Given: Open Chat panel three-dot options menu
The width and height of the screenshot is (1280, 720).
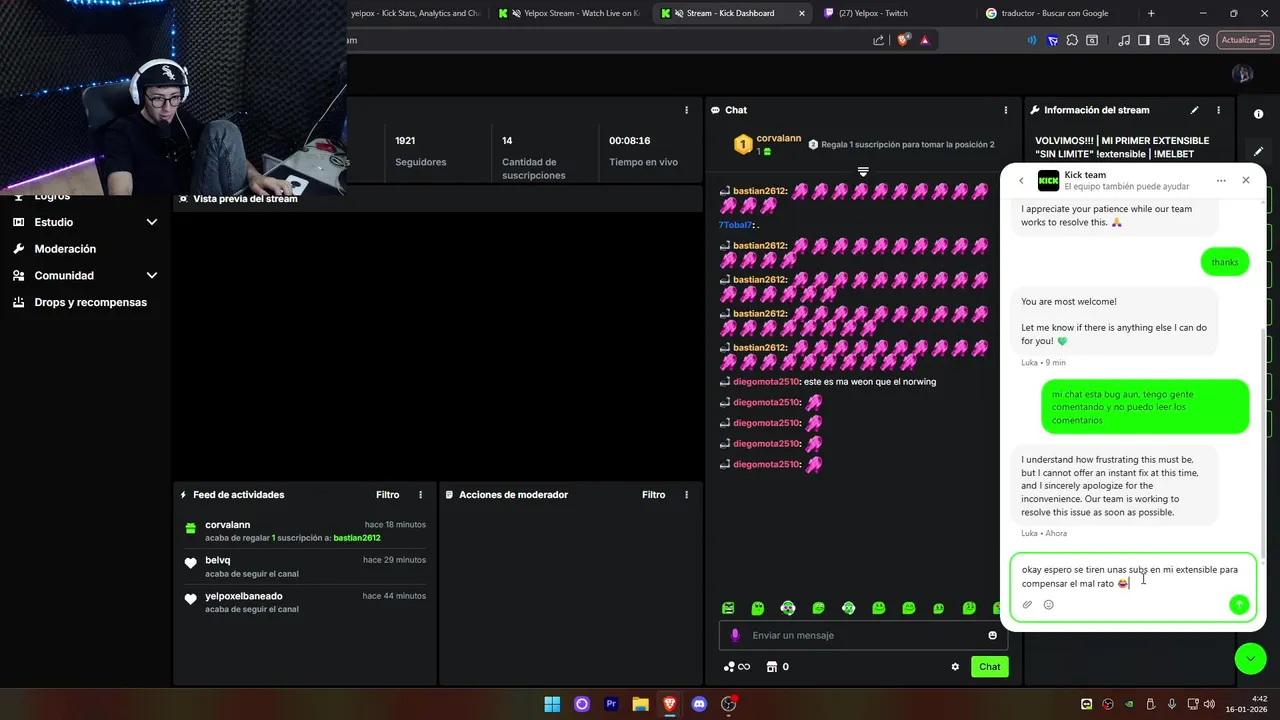Looking at the screenshot, I should point(1006,110).
